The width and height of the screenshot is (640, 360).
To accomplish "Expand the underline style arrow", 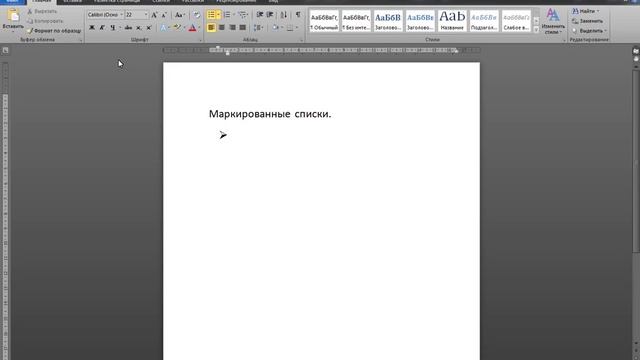I will tap(120, 28).
